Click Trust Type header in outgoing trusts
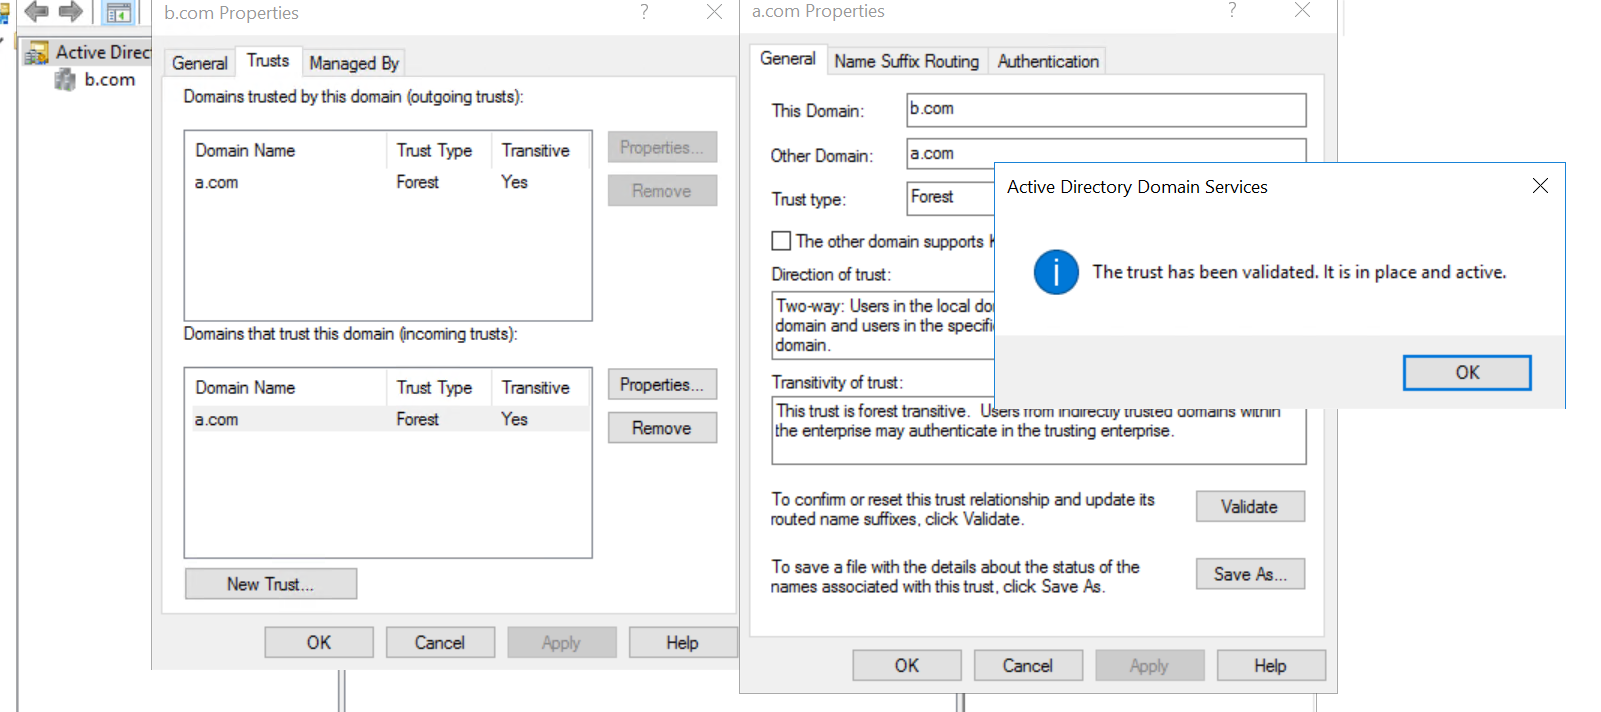1601x712 pixels. [438, 150]
